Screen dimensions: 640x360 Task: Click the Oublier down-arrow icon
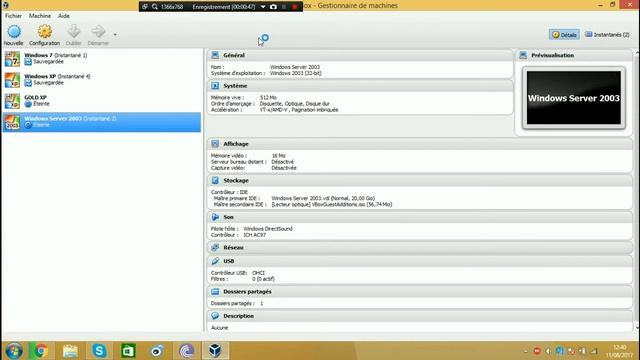tap(73, 32)
